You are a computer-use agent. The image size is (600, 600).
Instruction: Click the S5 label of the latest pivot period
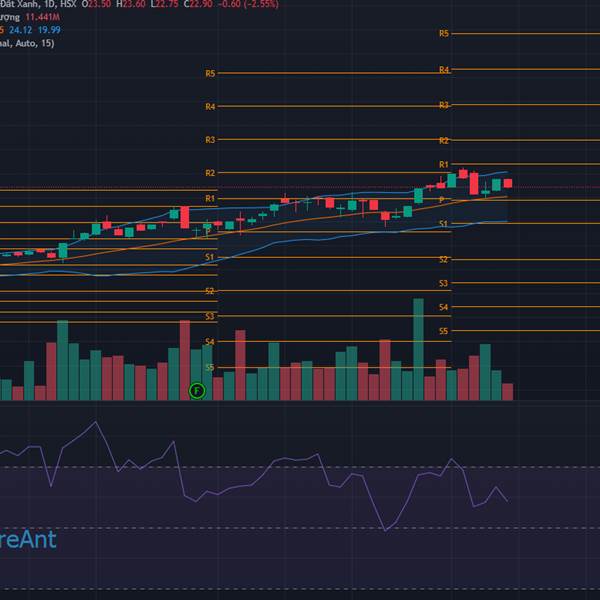(x=443, y=331)
